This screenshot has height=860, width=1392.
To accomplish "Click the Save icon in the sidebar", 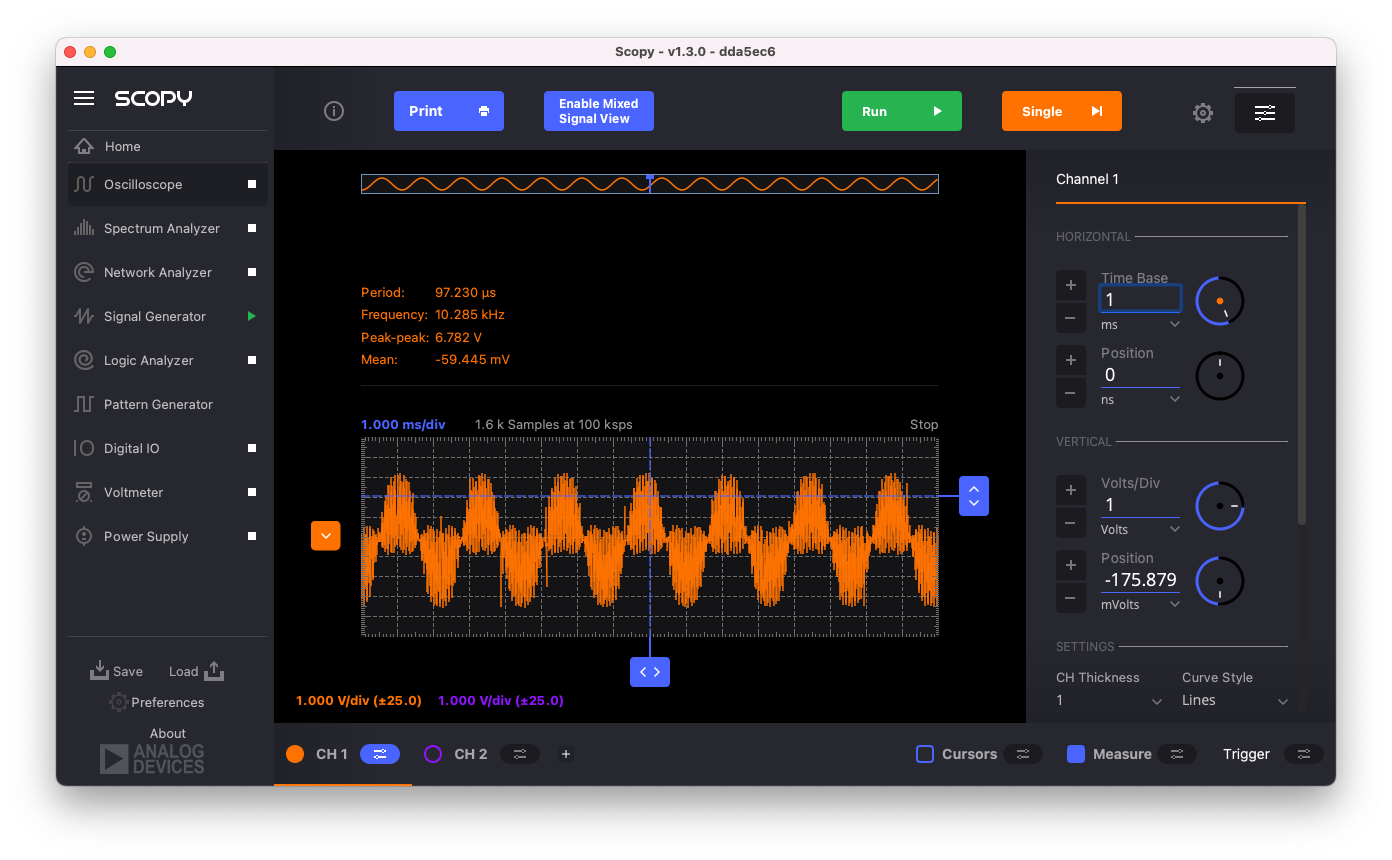I will (99, 670).
